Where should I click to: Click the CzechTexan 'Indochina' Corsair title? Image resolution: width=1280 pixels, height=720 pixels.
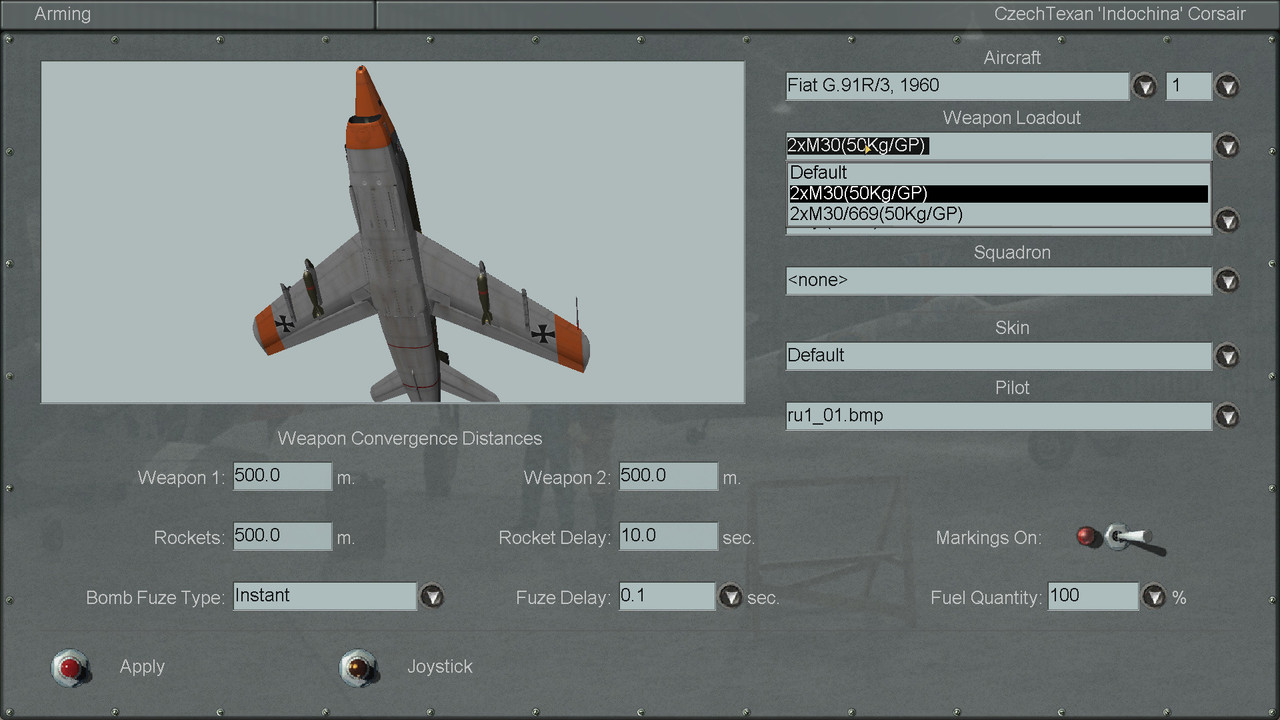(1120, 14)
